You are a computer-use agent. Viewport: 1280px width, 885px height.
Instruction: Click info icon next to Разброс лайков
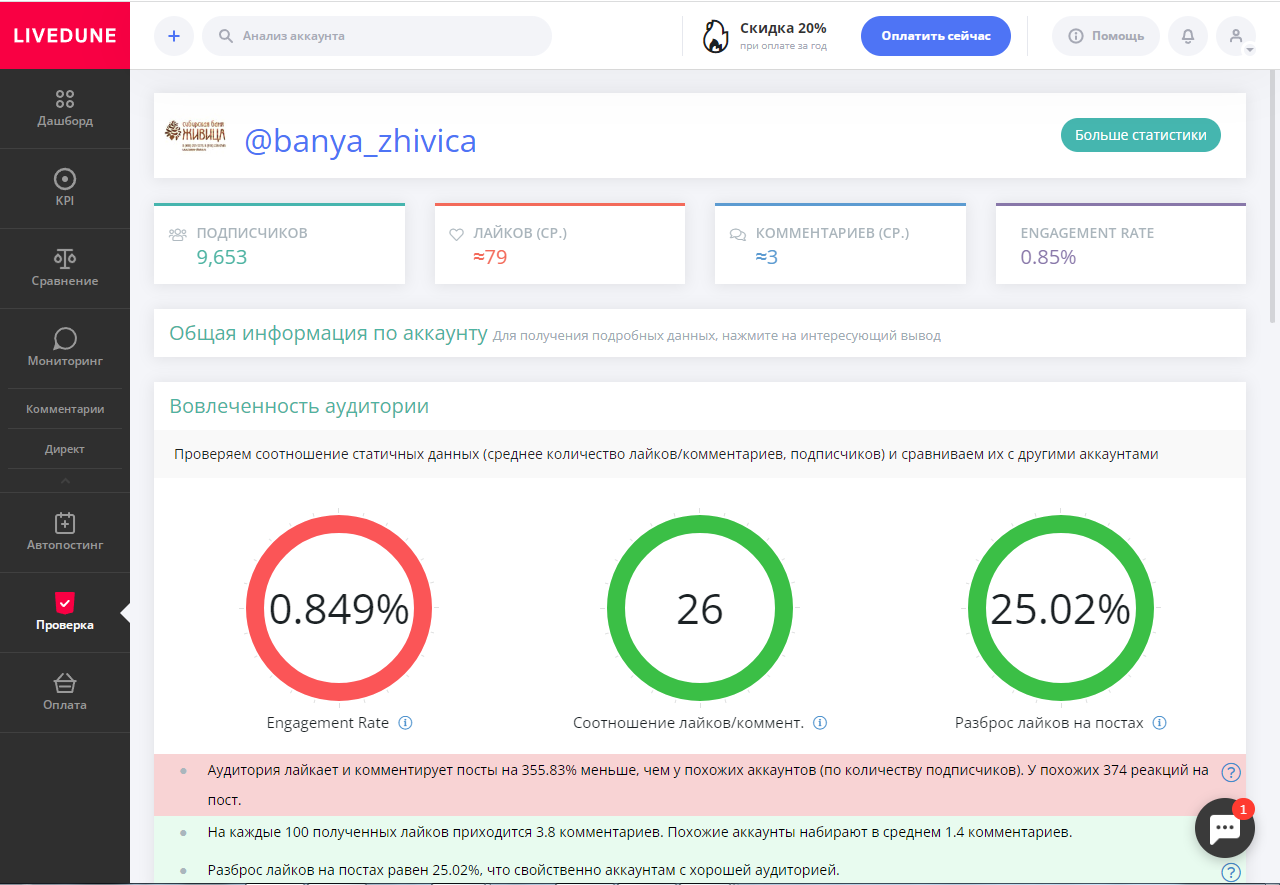[1159, 723]
